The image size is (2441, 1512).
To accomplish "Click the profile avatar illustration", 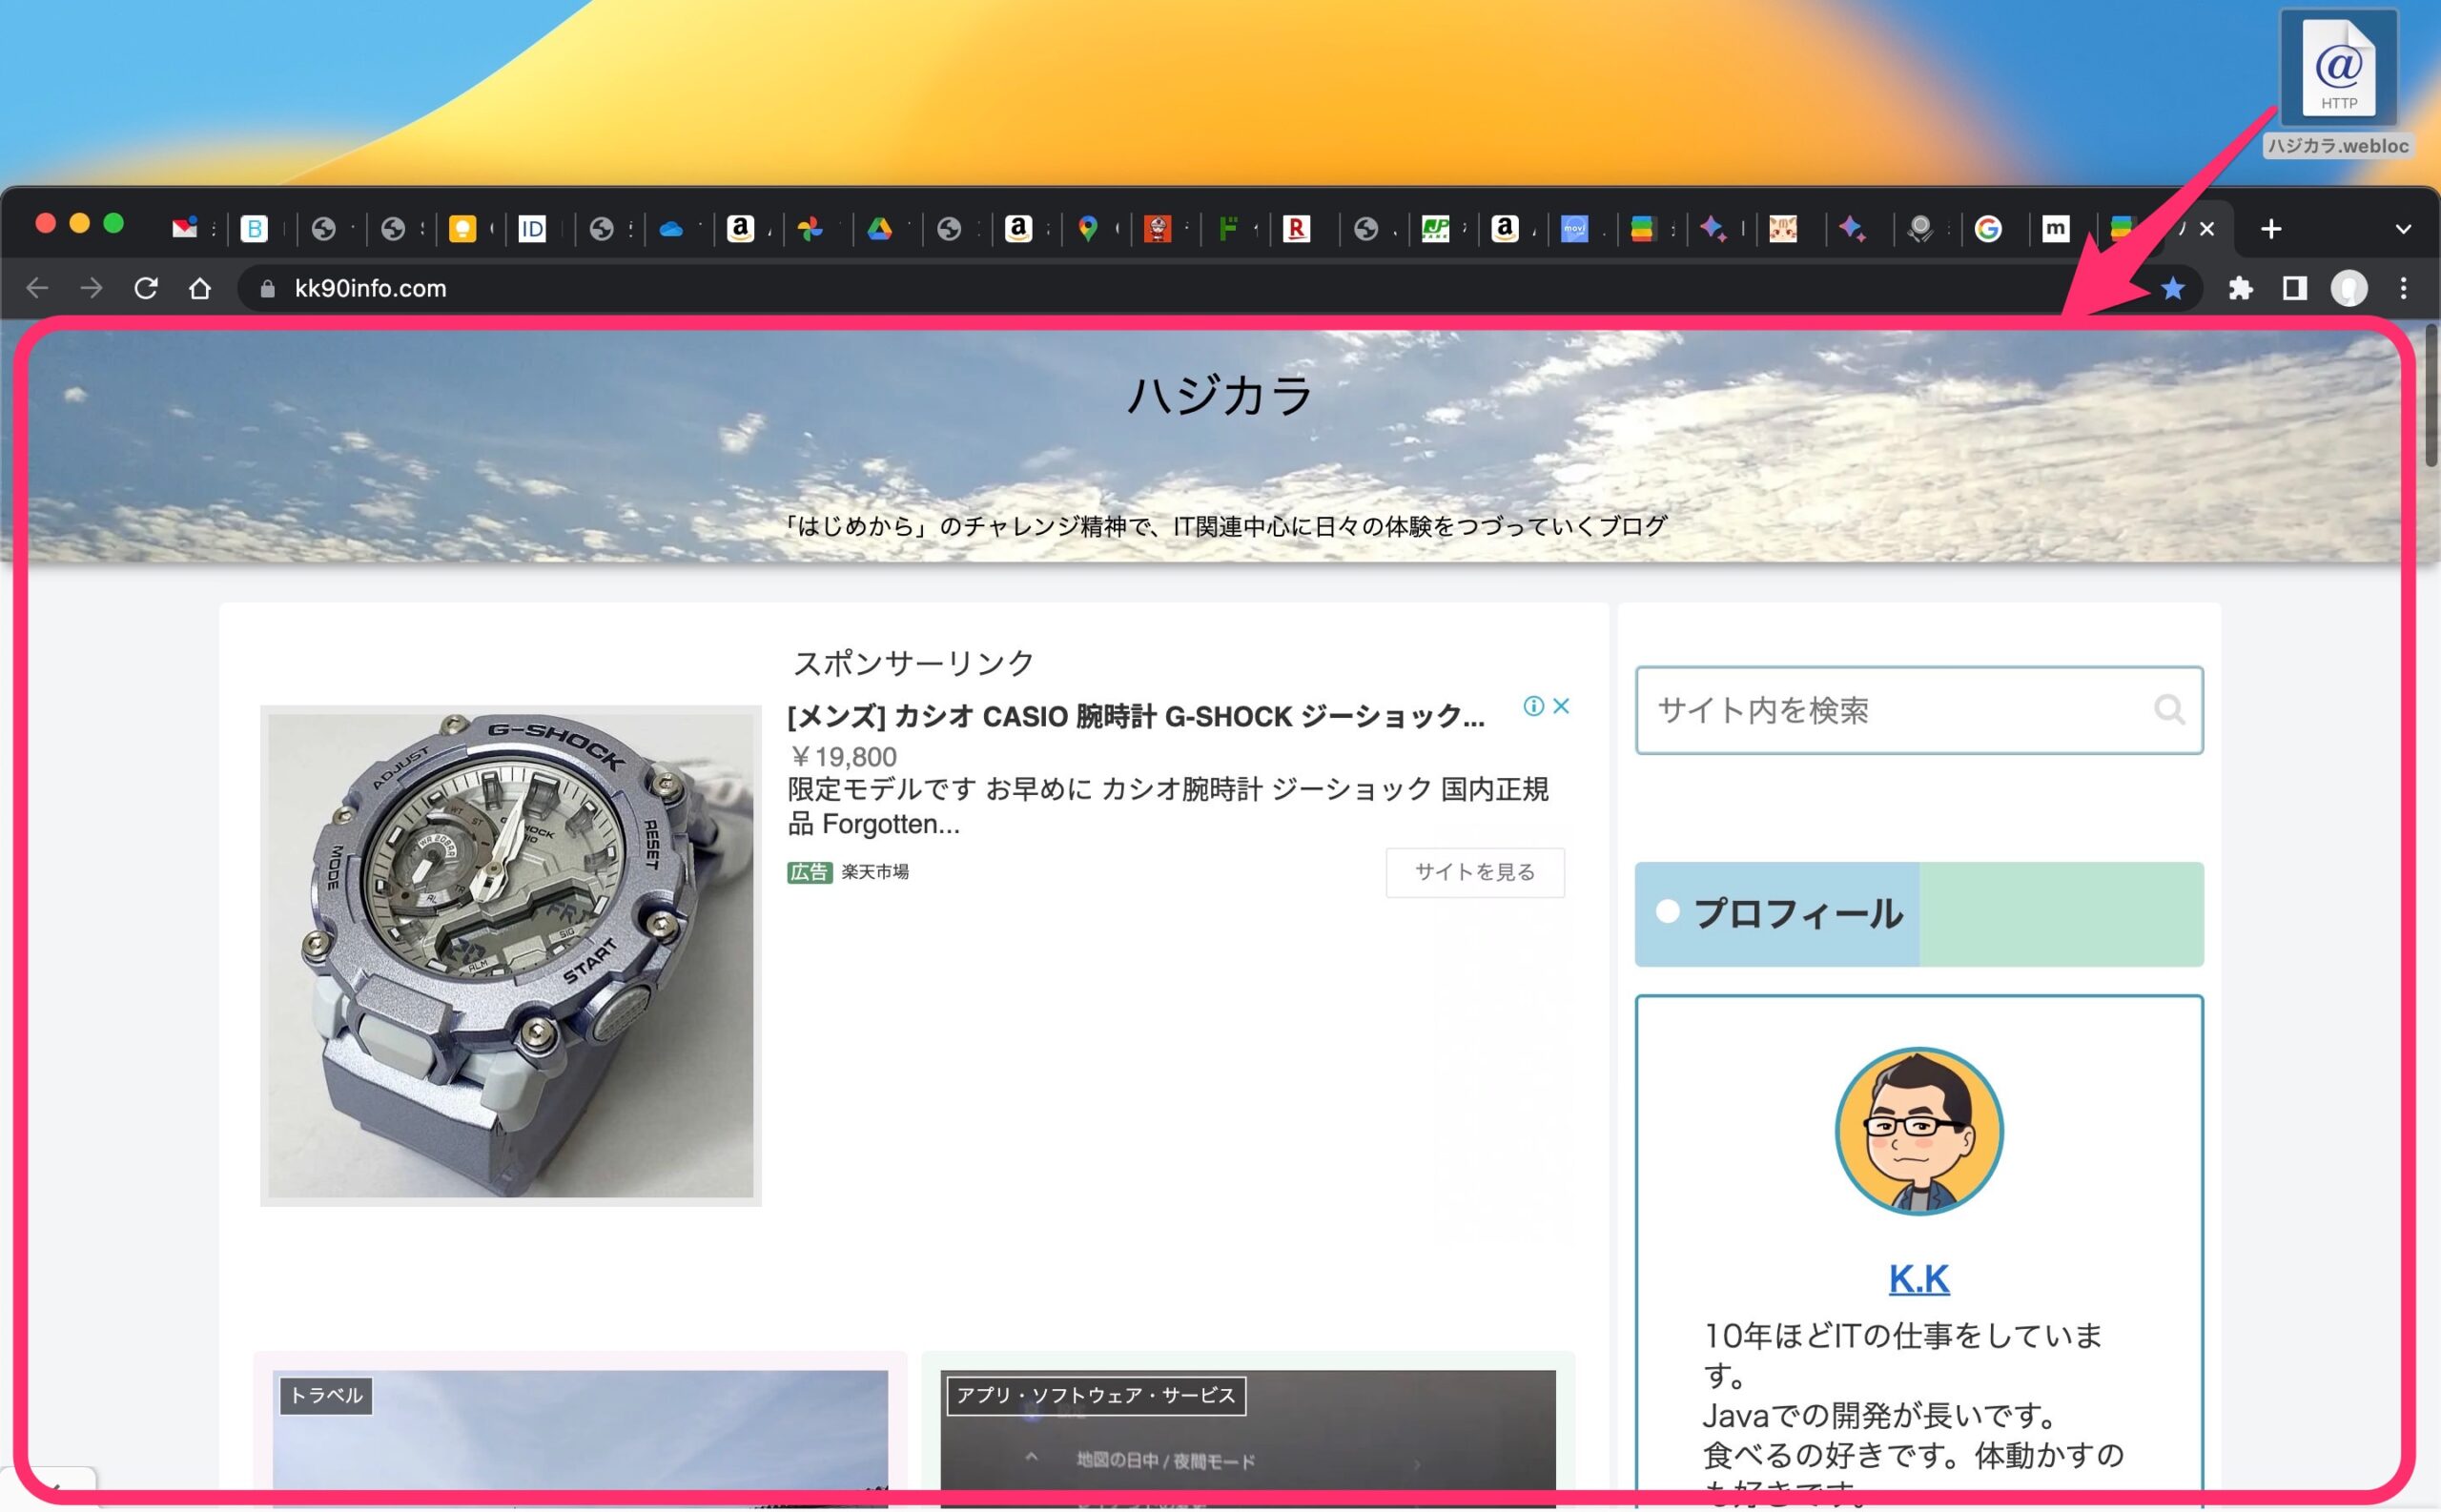I will [x=1919, y=1131].
